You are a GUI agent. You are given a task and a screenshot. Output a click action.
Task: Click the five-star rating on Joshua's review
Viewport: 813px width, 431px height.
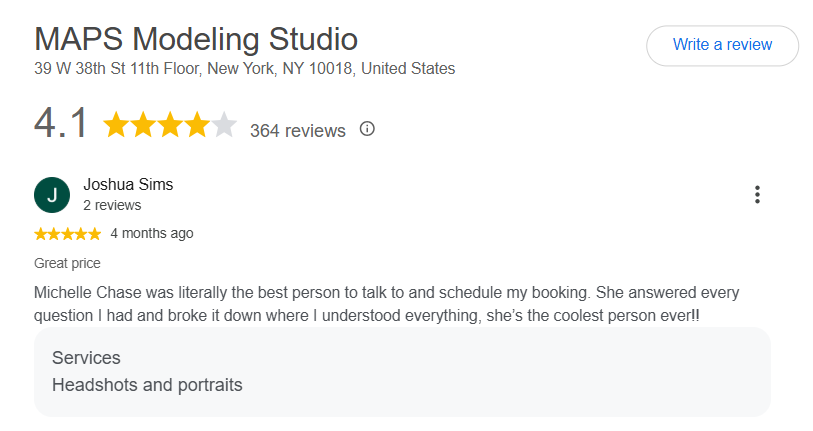67,234
